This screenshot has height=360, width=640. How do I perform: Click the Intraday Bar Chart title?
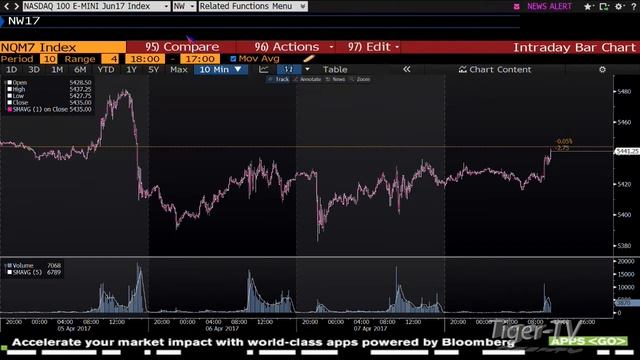[574, 47]
